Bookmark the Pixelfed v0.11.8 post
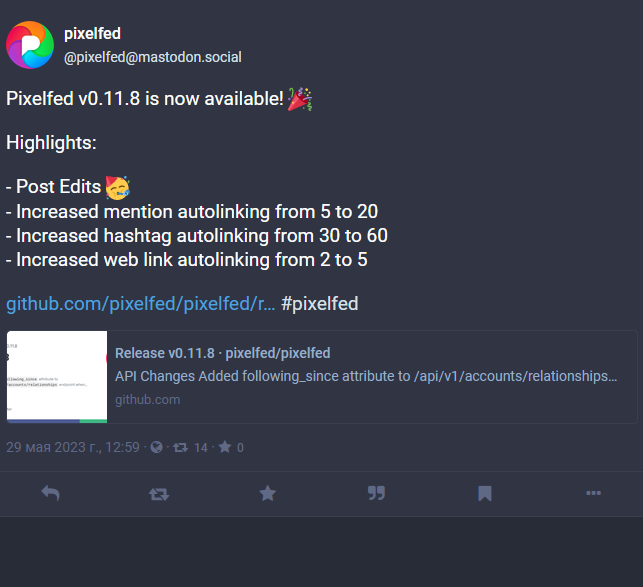Screen dimensions: 643x587 485,493
